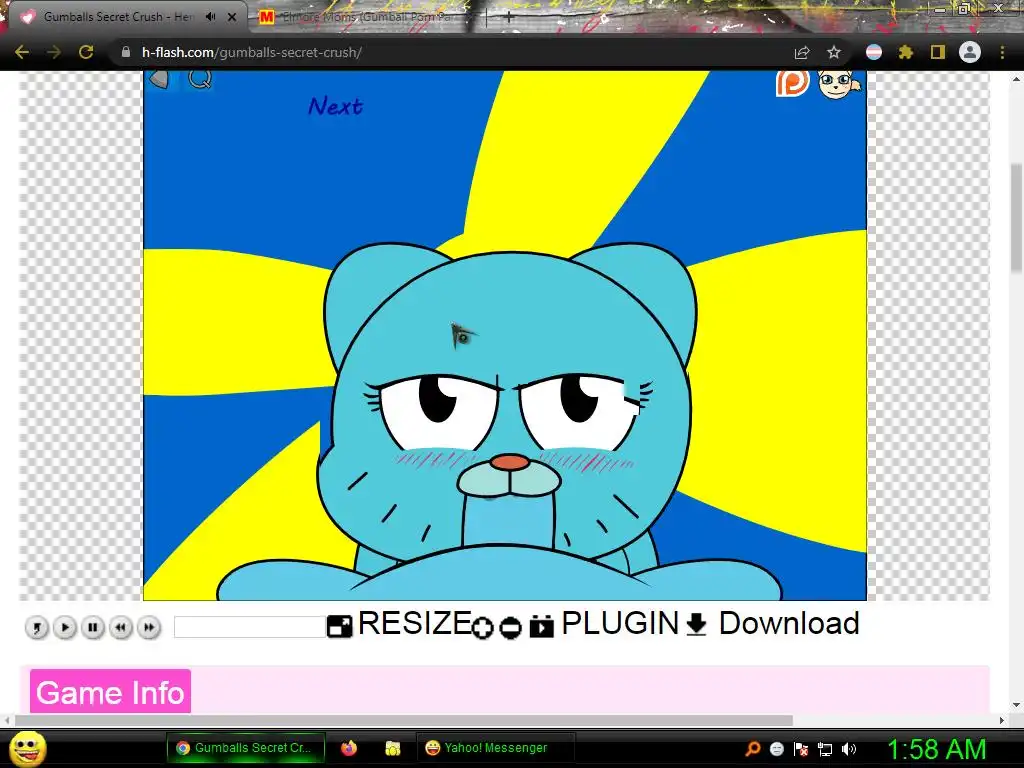Click the scroll up arrow
1024x768 pixels.
pos(1016,79)
